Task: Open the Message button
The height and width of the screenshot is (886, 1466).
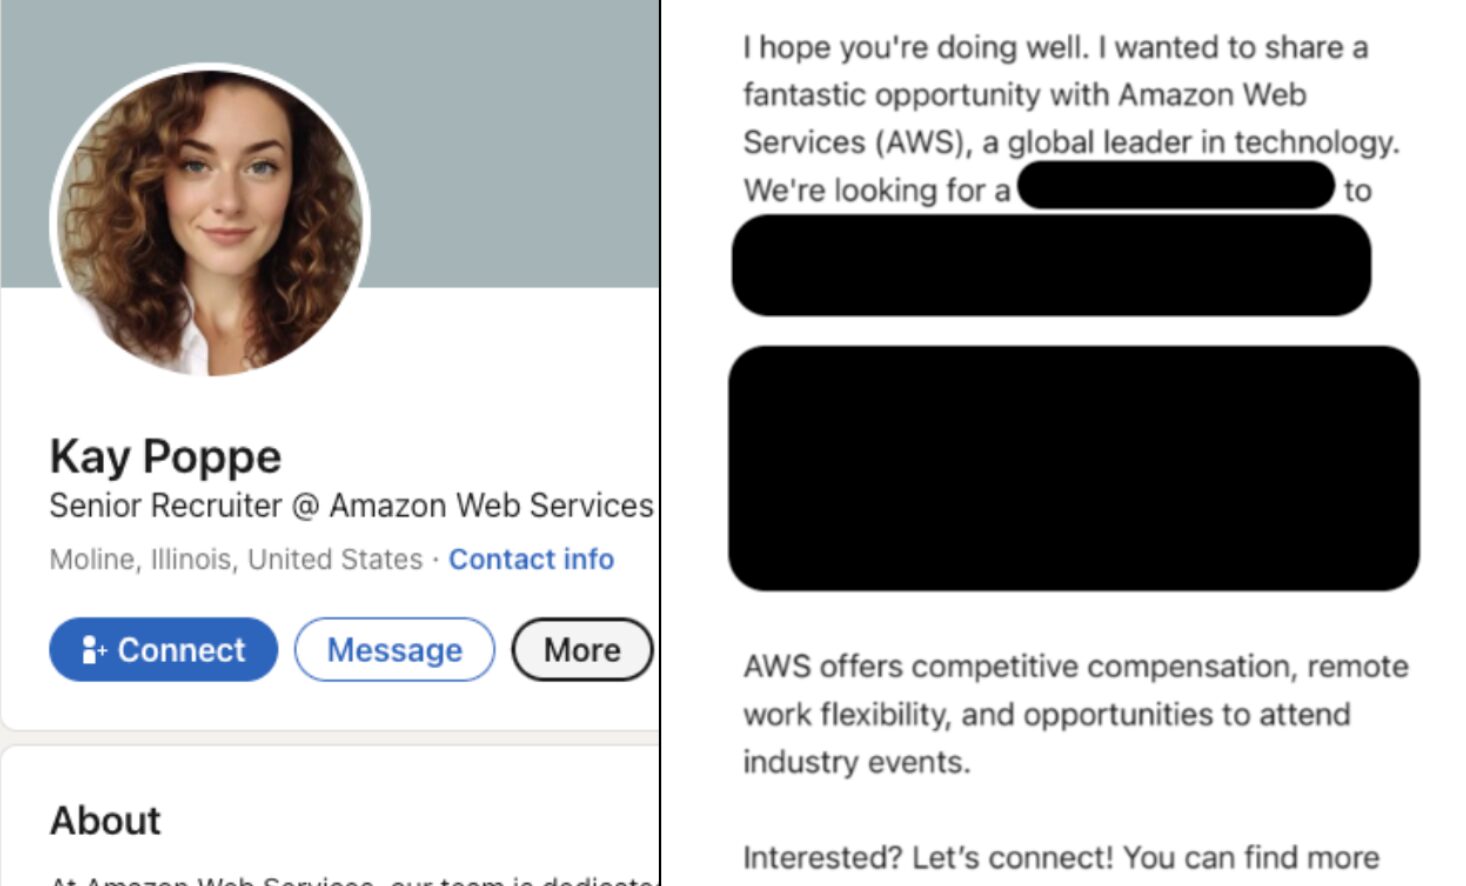Action: [x=394, y=650]
